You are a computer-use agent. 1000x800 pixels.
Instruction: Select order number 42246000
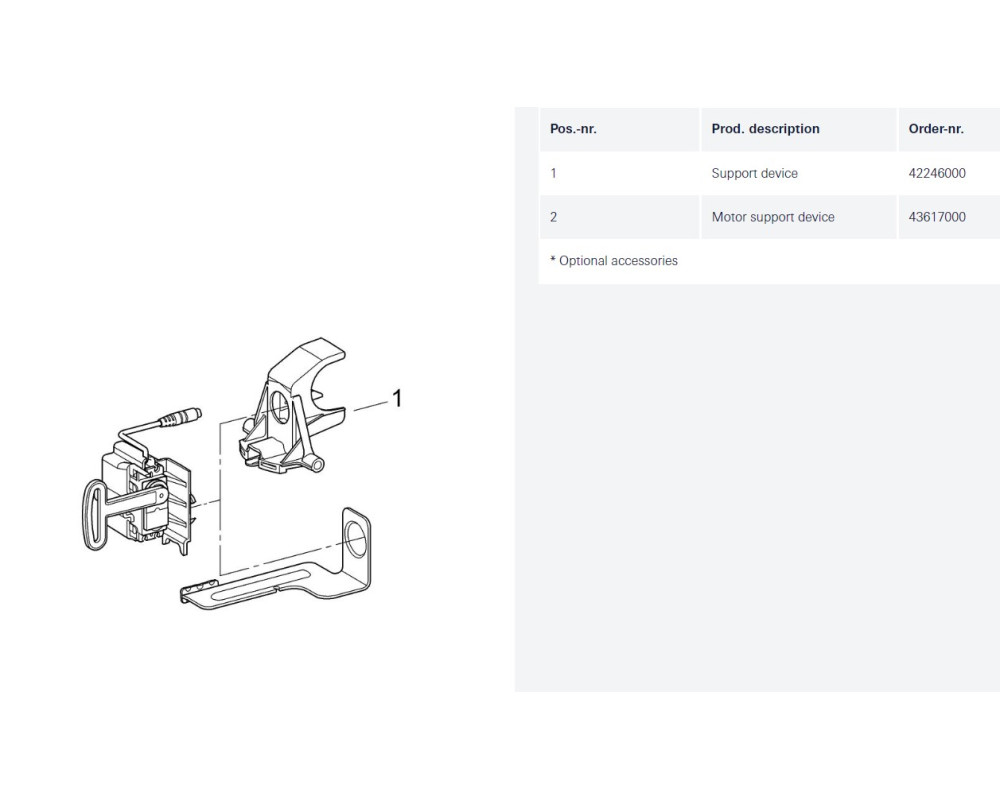click(x=937, y=173)
